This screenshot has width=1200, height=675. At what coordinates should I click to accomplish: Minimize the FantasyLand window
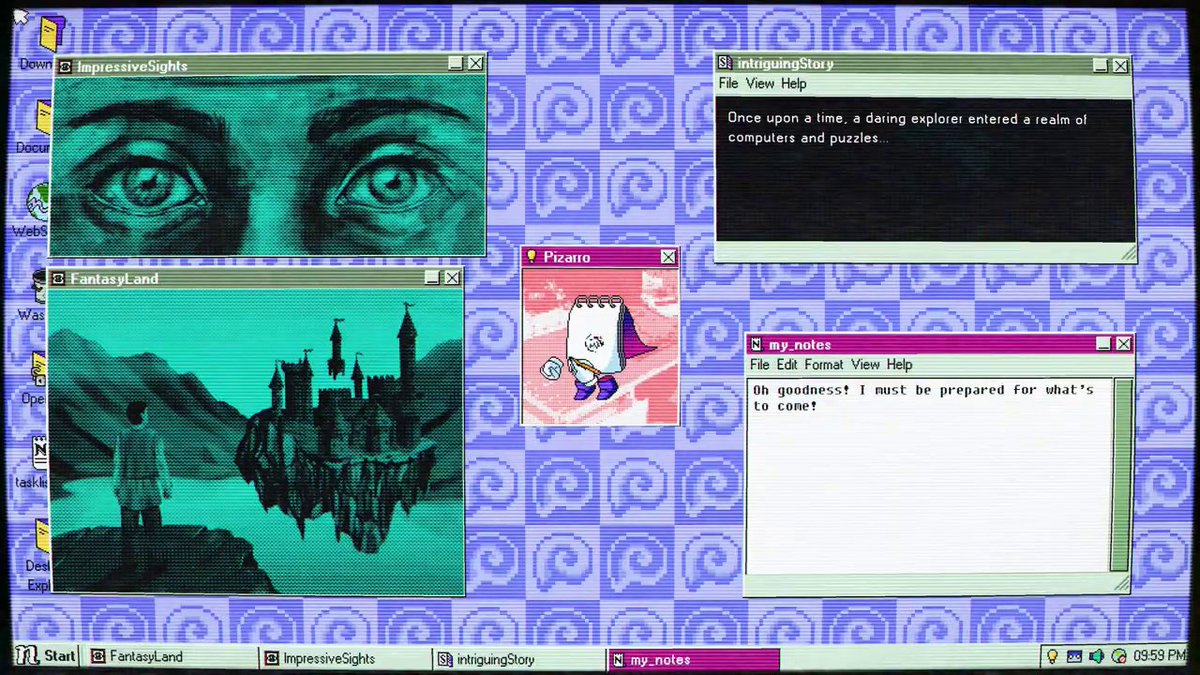tap(432, 277)
